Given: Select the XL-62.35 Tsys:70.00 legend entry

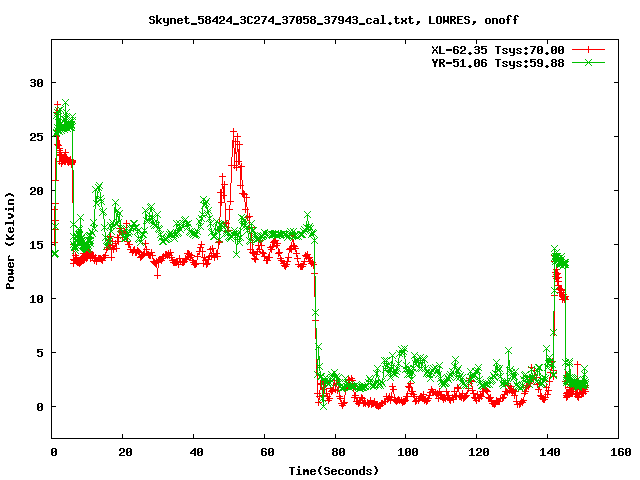Looking at the screenshot, I should coord(498,50).
